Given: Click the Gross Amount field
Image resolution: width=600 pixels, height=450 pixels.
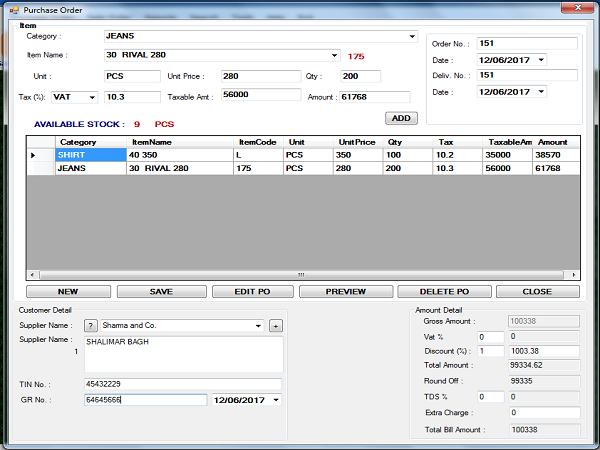Looking at the screenshot, I should [544, 321].
